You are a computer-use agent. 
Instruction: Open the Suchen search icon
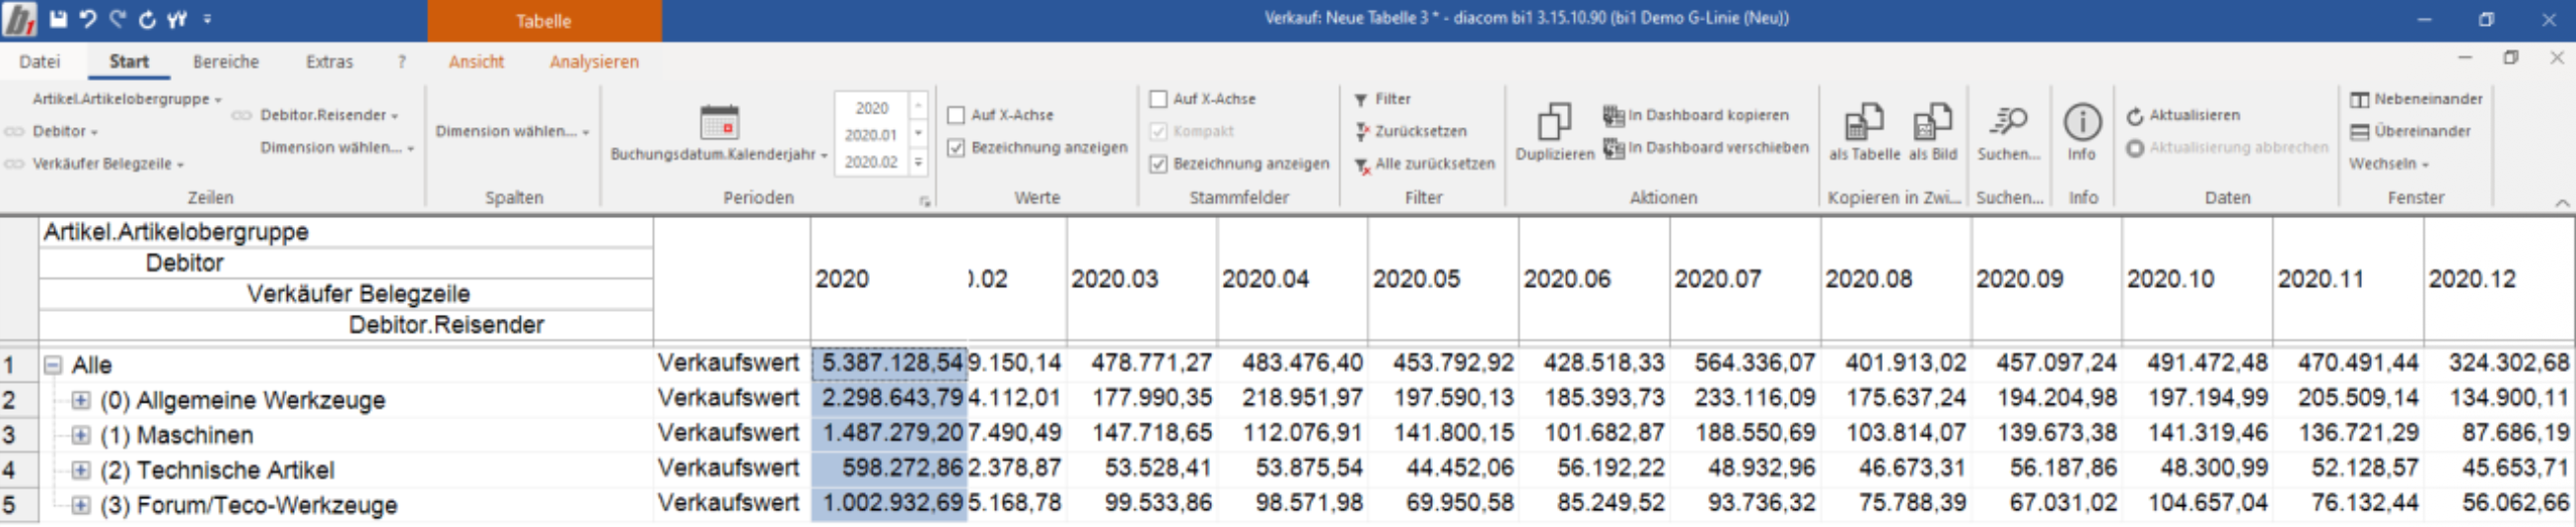click(x=2008, y=122)
